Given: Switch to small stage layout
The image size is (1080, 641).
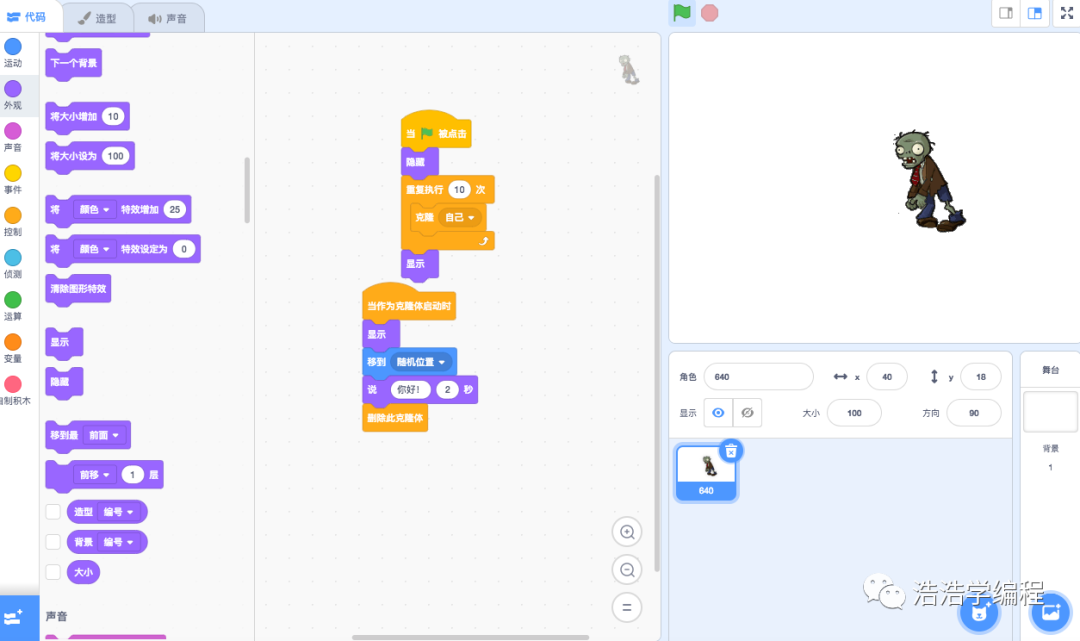Looking at the screenshot, I should pos(1006,13).
